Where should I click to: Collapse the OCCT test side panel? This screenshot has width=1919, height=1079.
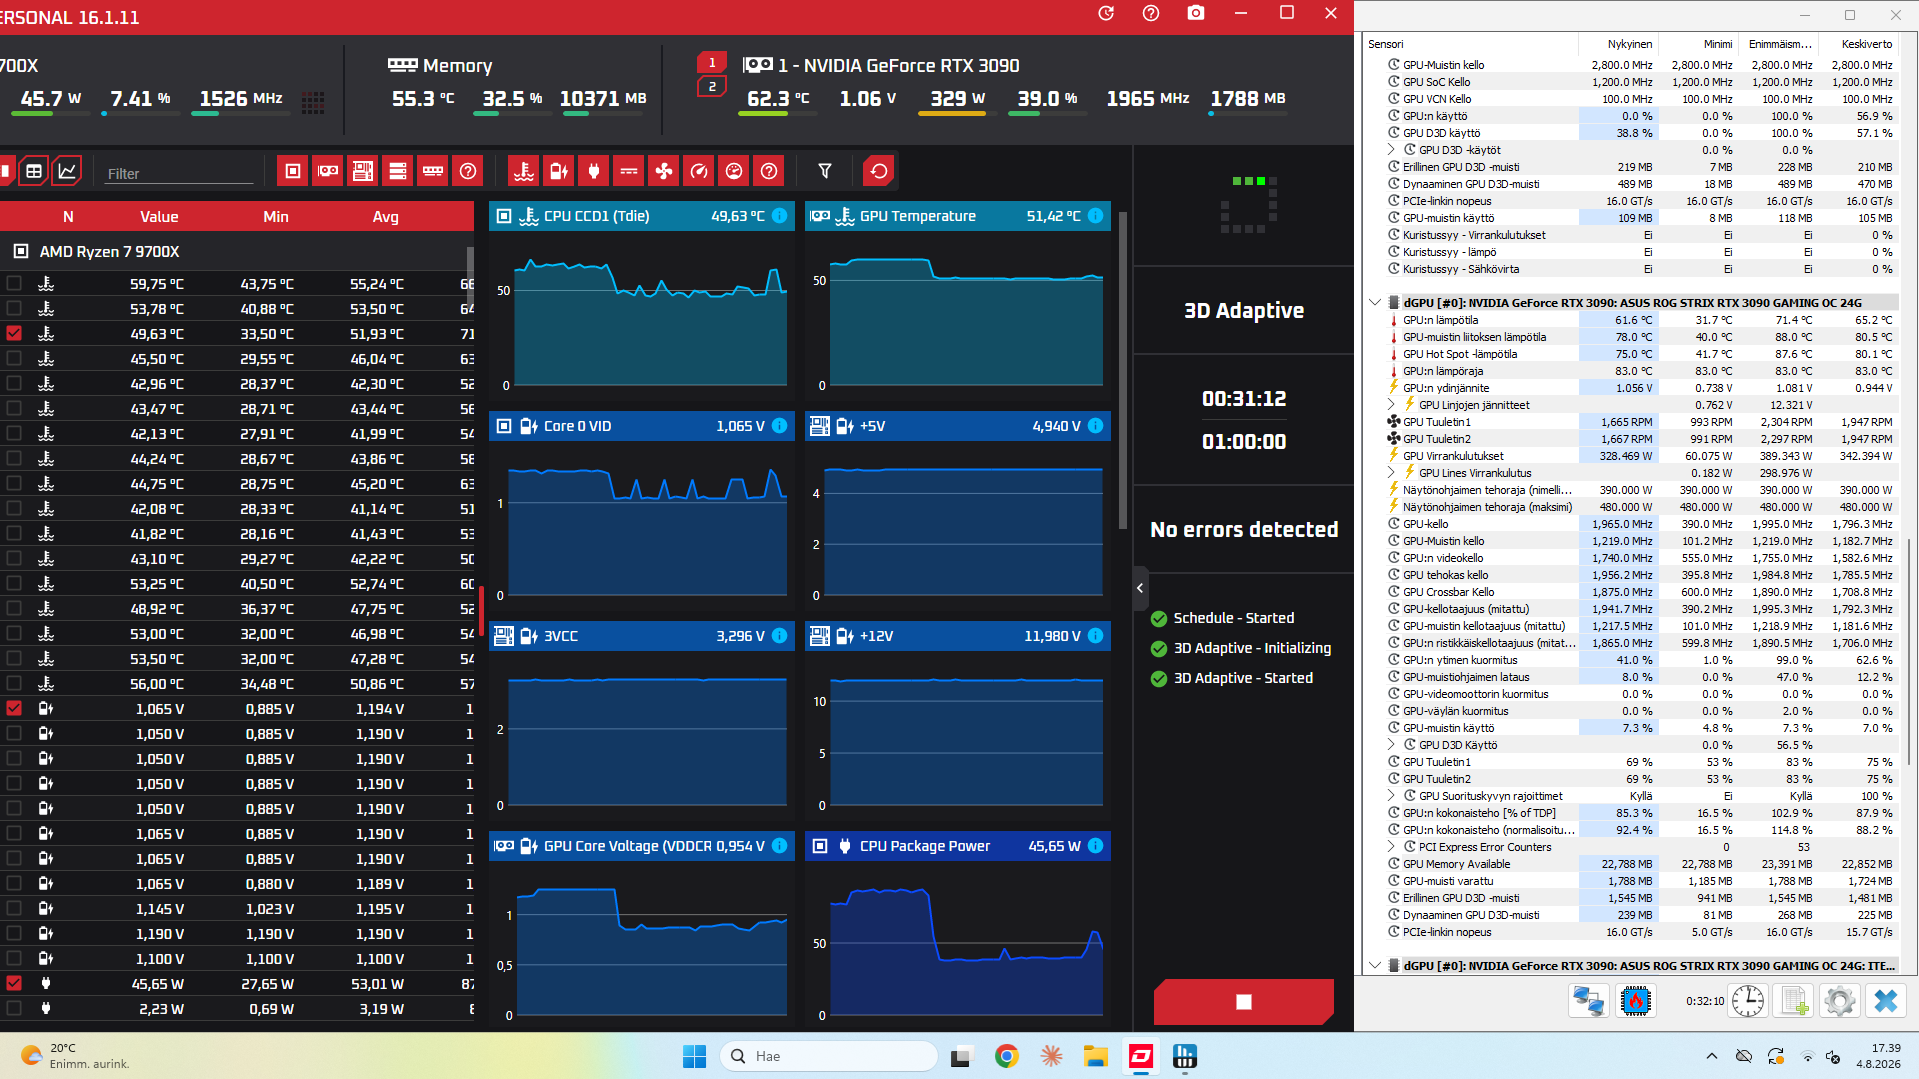point(1140,588)
